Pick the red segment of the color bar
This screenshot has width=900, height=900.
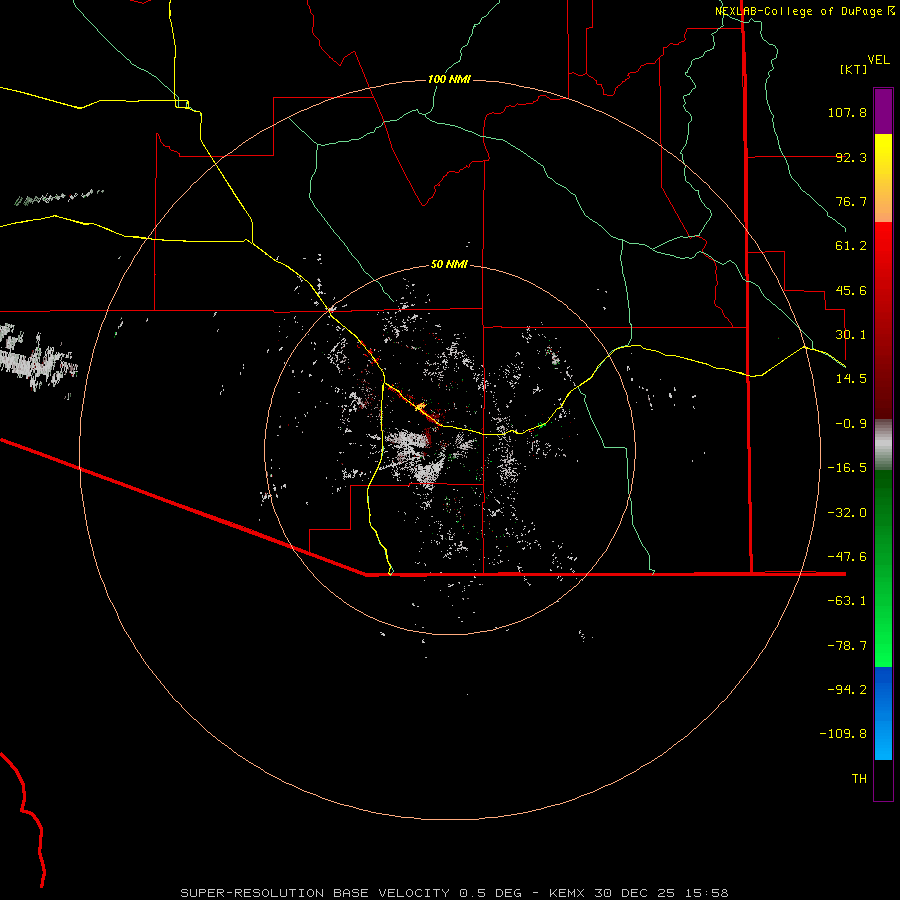pos(883,320)
